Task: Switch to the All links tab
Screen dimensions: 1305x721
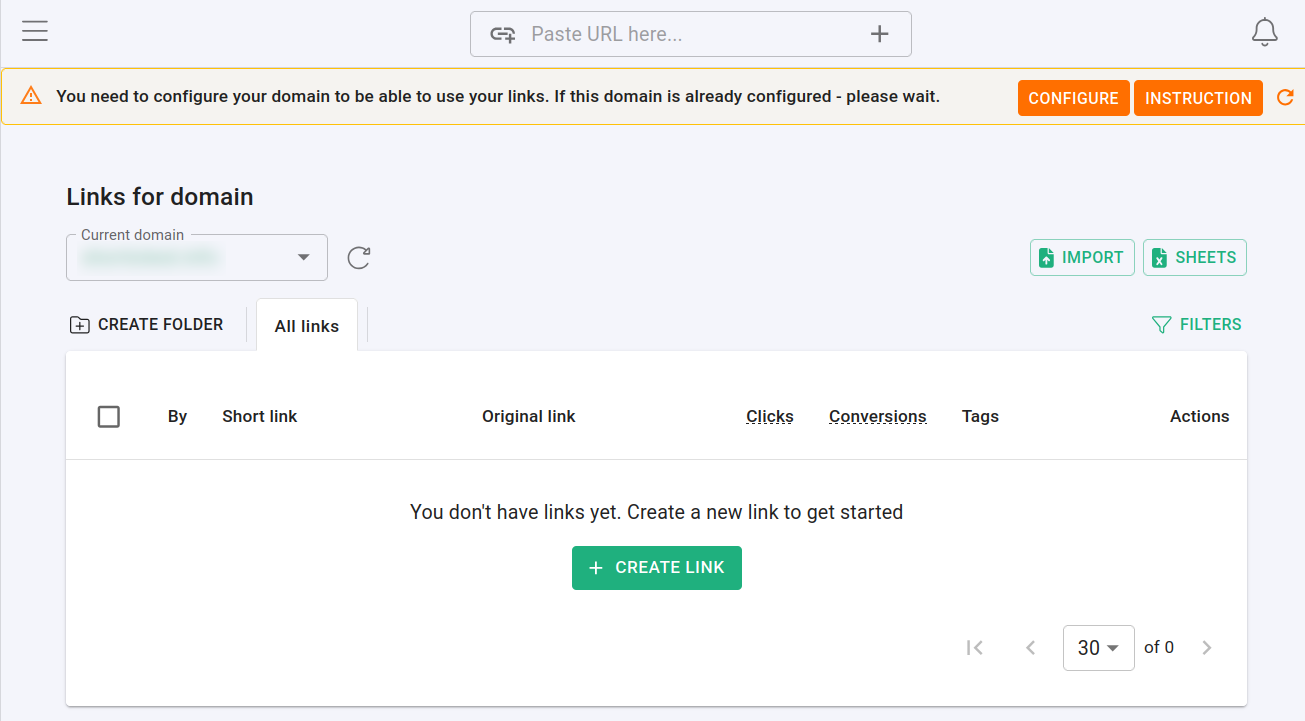Action: (306, 325)
